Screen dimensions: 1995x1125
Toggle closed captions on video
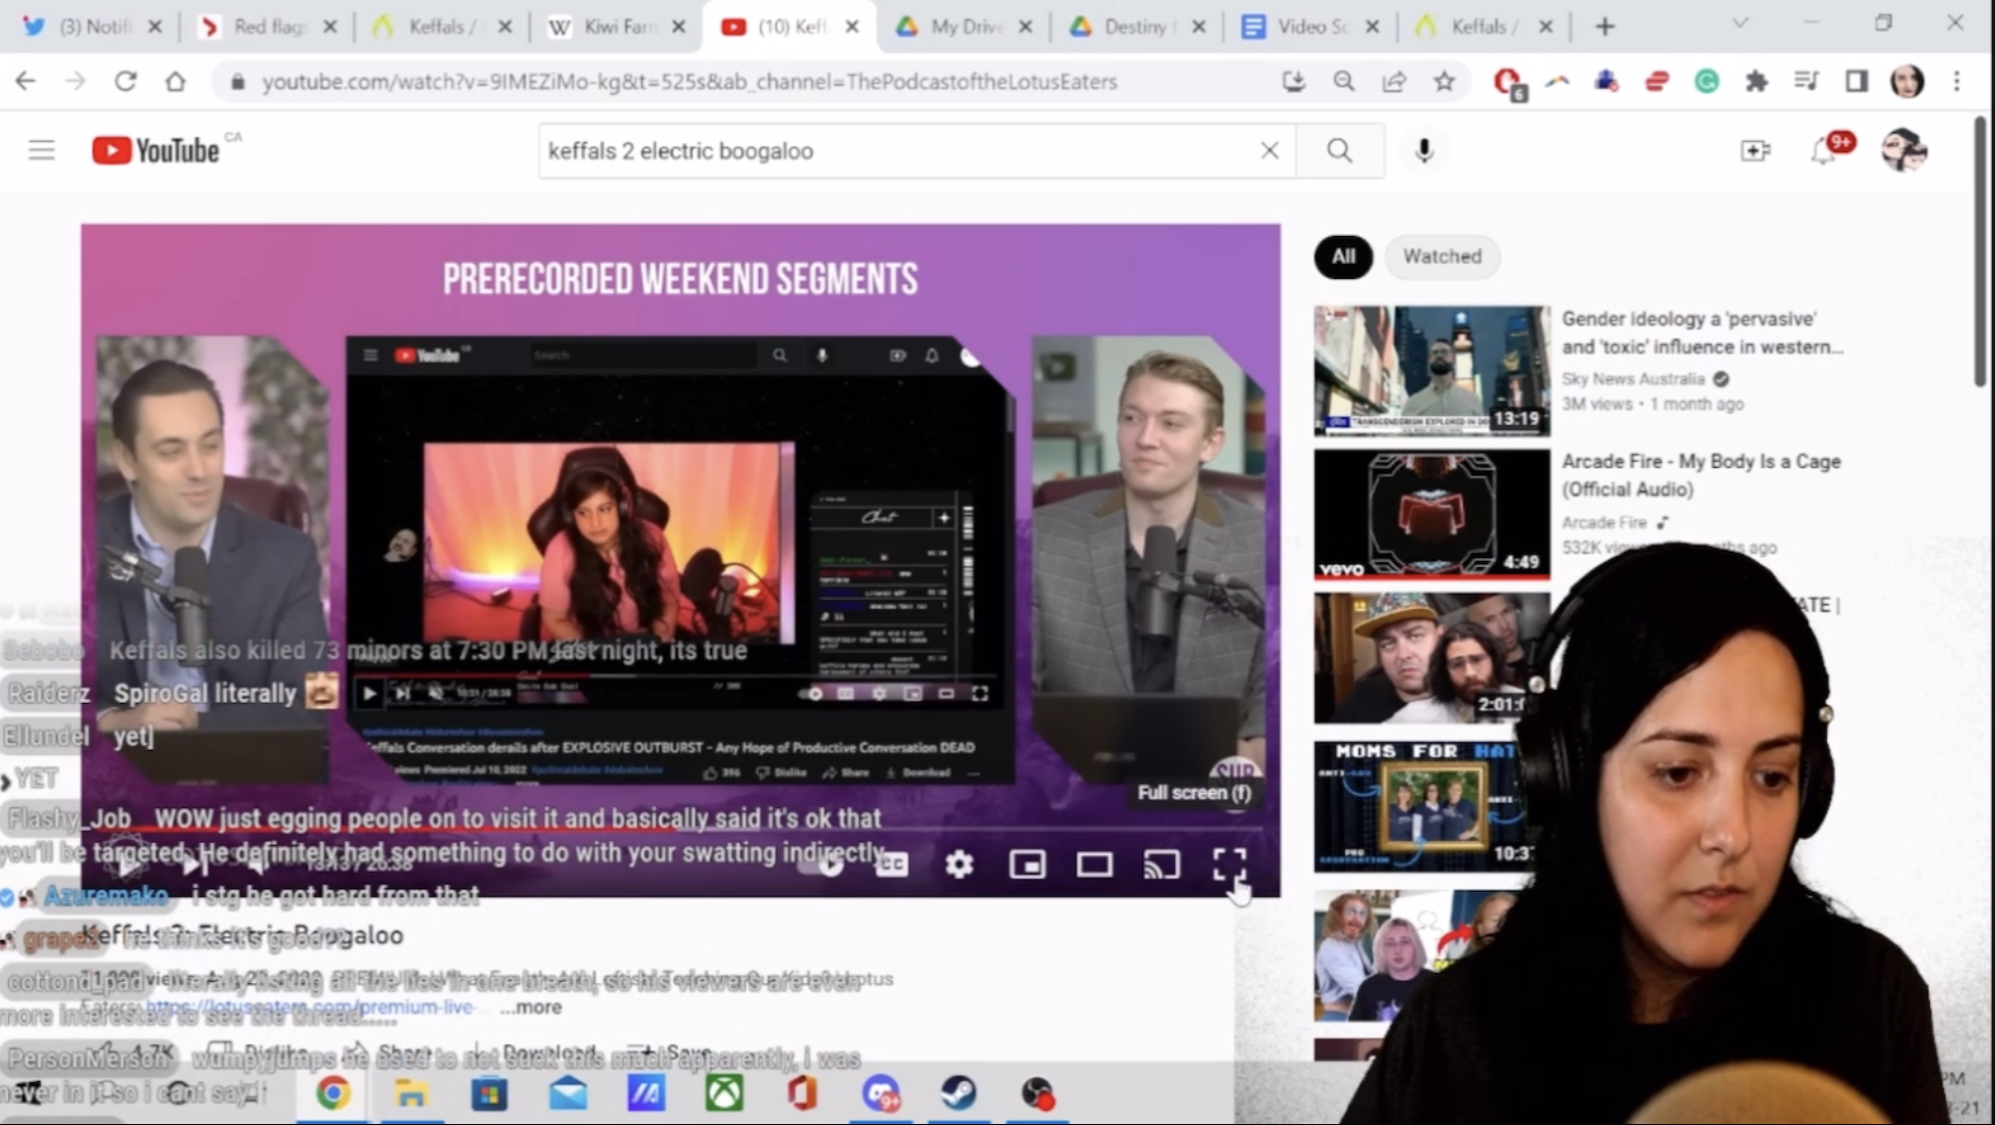coord(891,864)
